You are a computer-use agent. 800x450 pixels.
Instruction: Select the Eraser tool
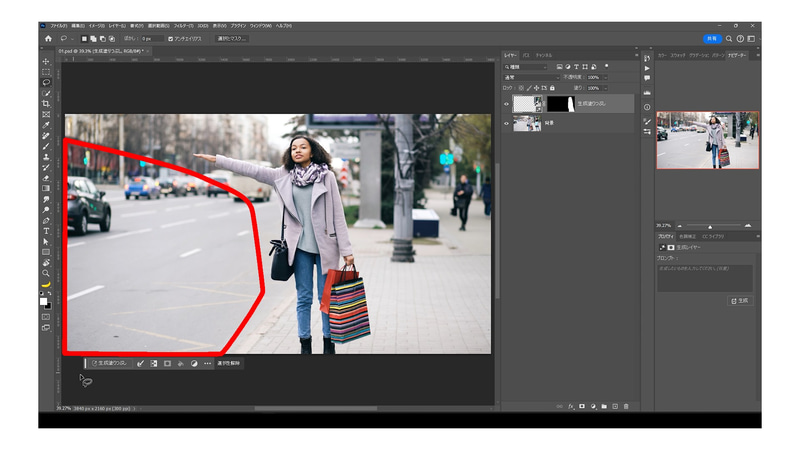(46, 178)
